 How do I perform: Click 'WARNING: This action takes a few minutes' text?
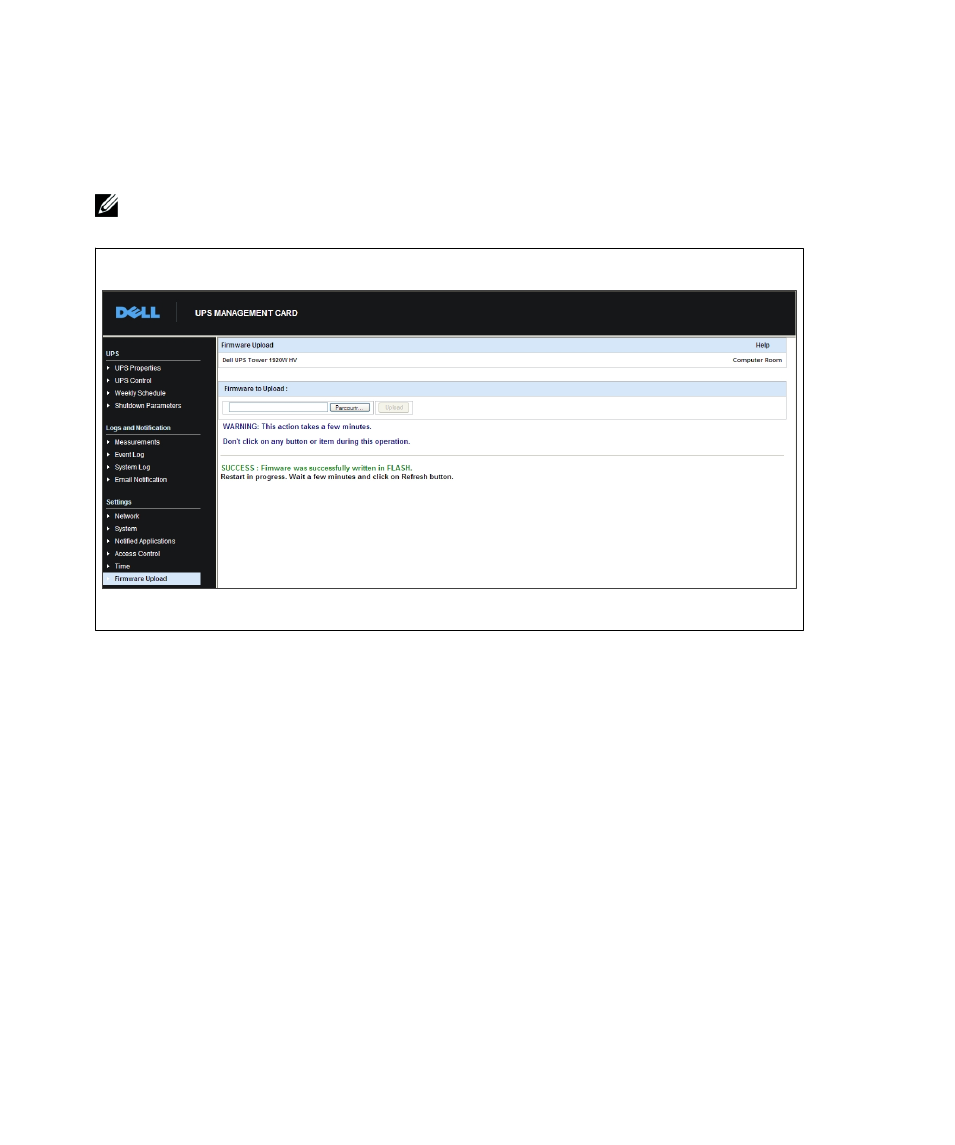tap(297, 426)
